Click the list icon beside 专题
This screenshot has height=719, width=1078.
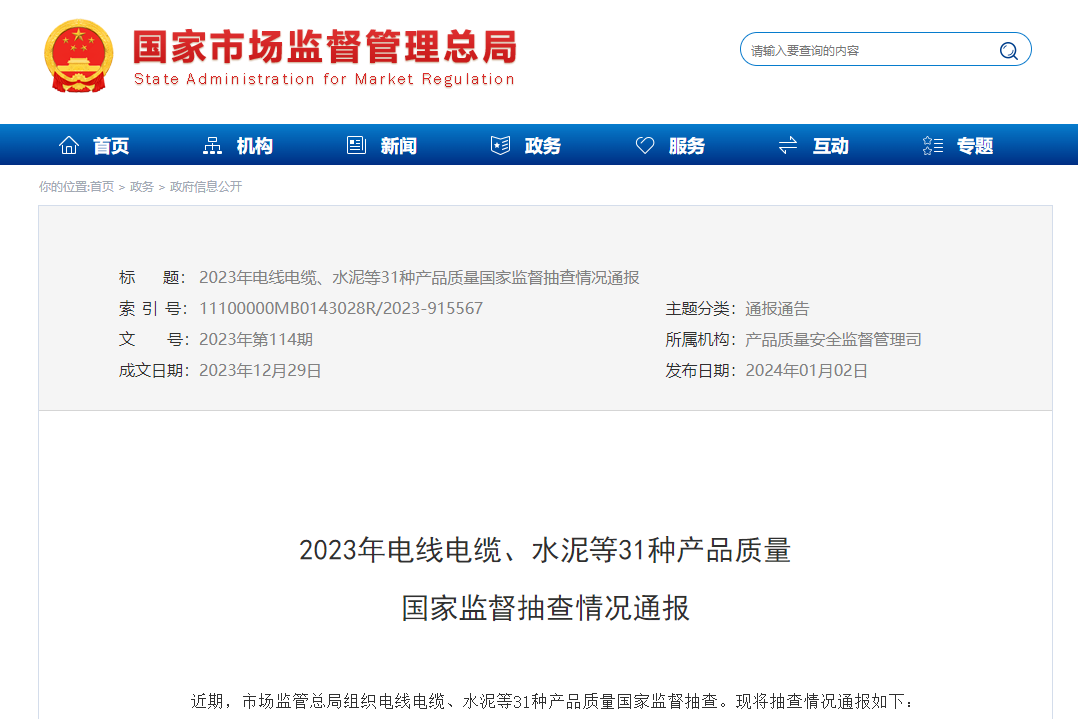click(x=932, y=146)
